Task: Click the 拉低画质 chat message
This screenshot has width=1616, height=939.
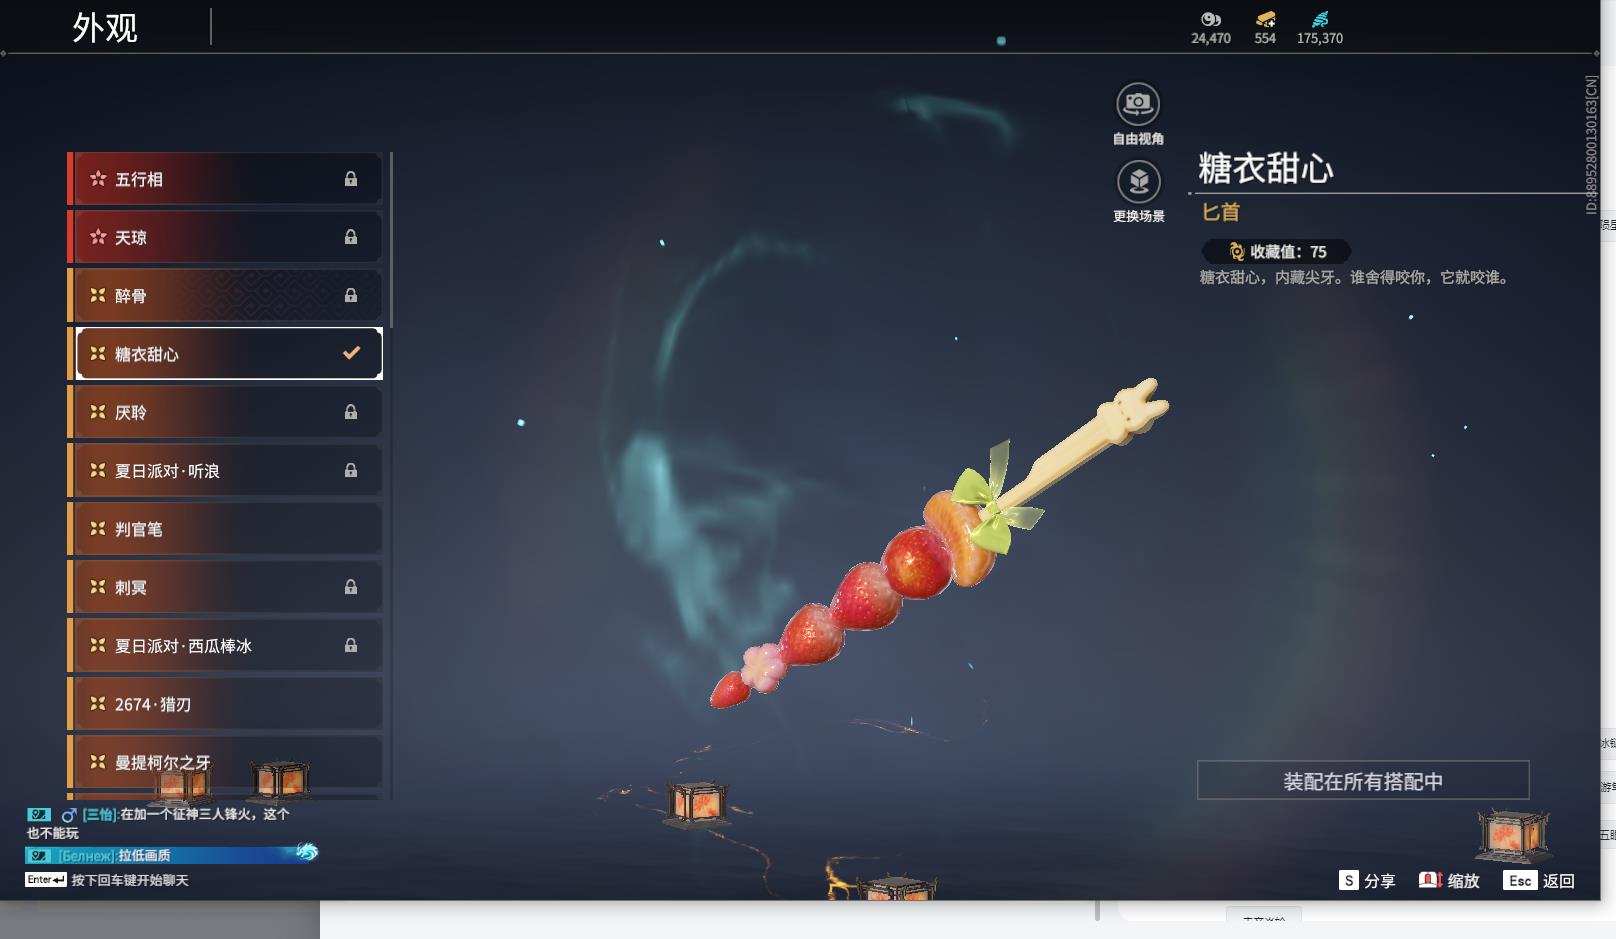Action: point(144,856)
